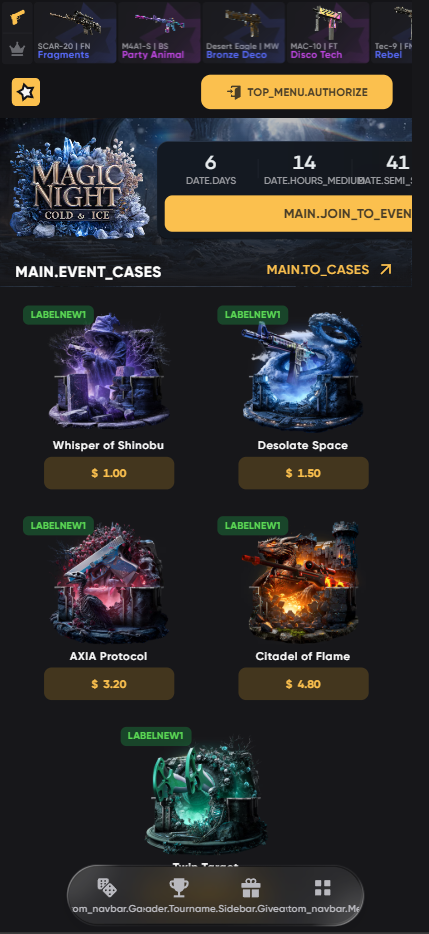Image resolution: width=429 pixels, height=934 pixels.
Task: Open the yellow star logo button
Action: click(26, 92)
